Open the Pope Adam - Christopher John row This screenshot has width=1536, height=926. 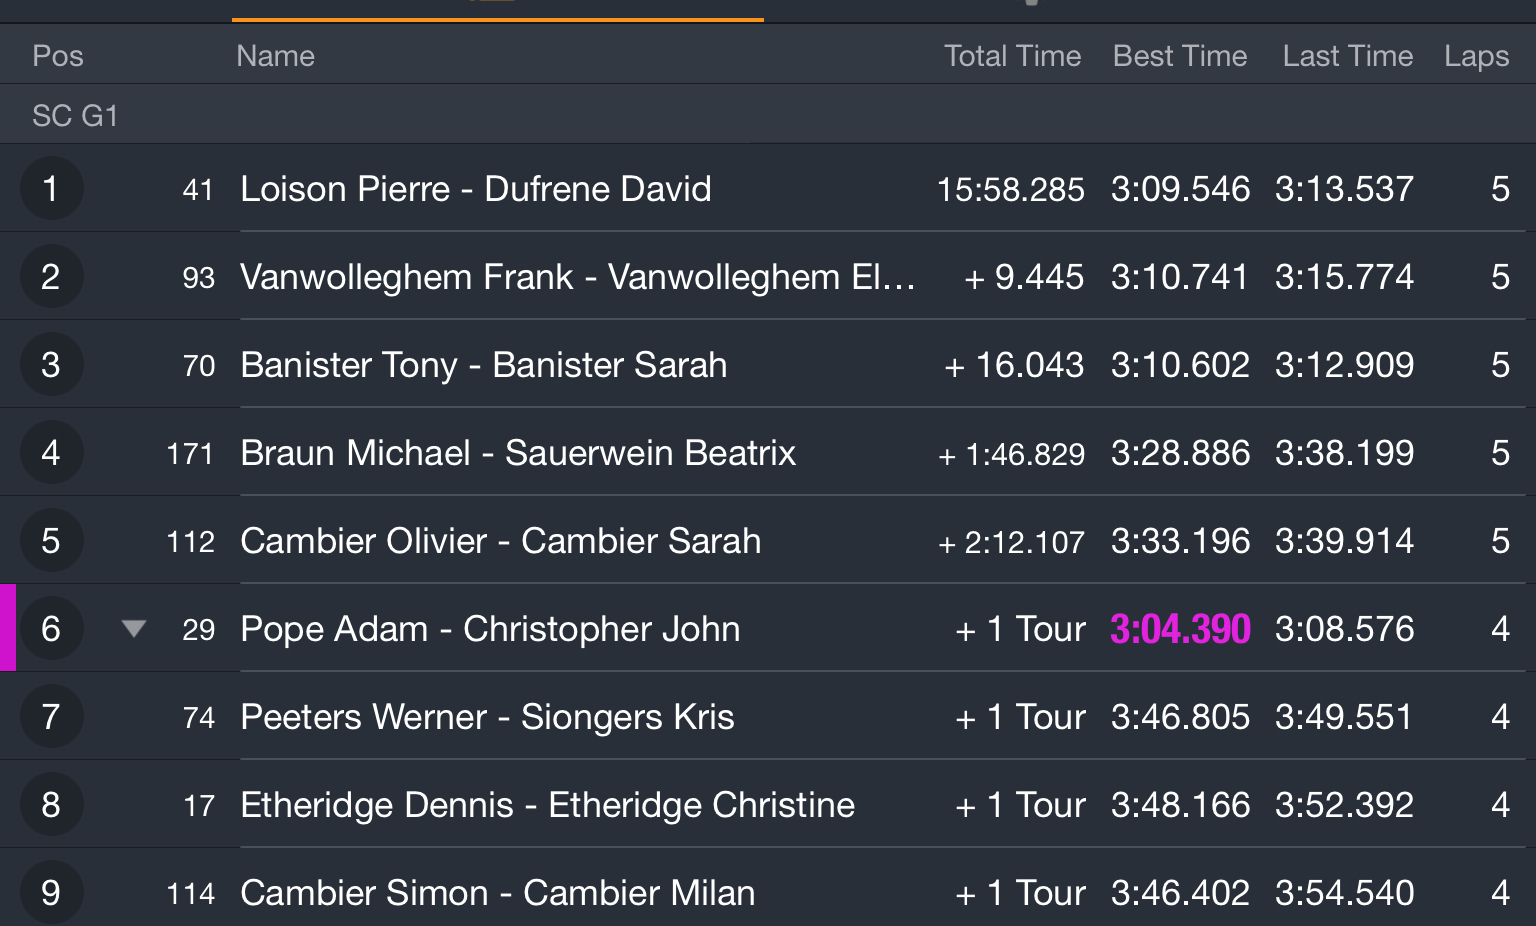[768, 628]
